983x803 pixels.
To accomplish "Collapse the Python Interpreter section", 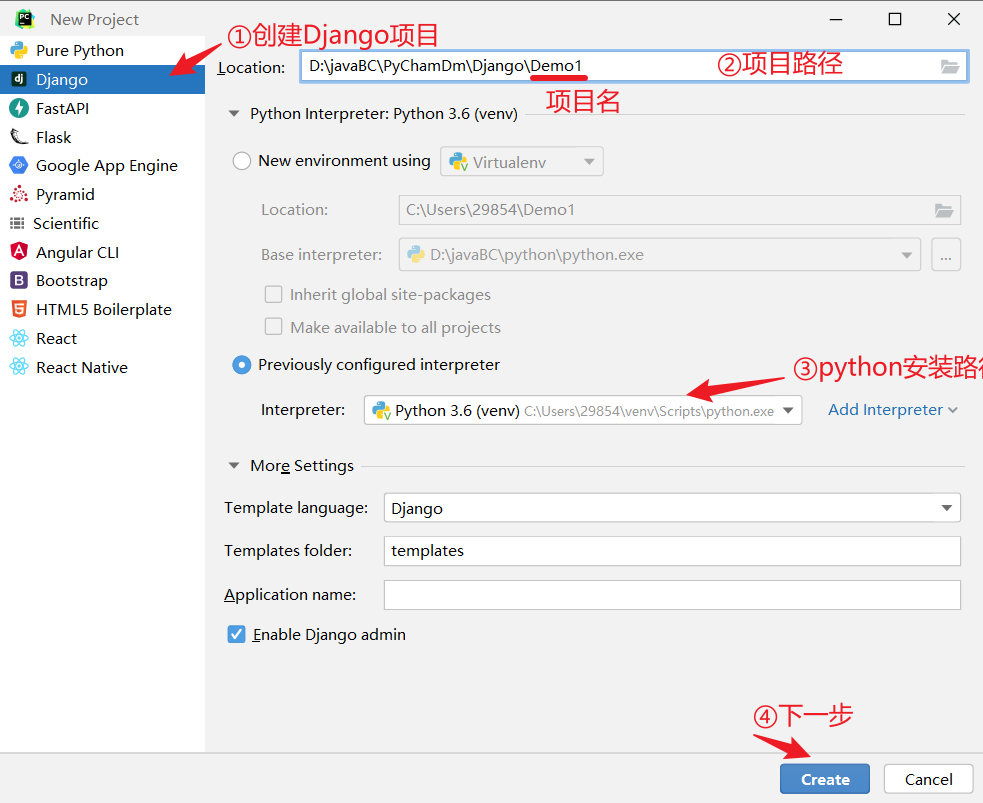I will (234, 114).
